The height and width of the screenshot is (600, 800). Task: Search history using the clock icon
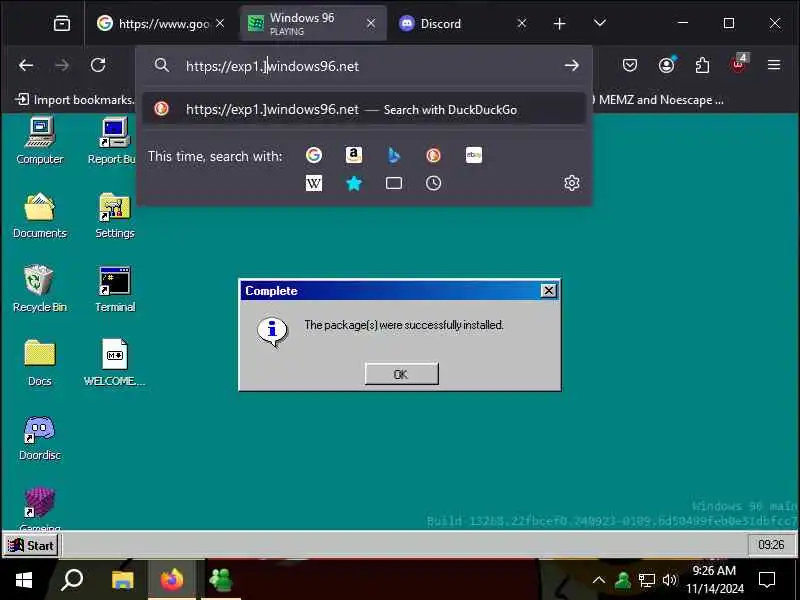tap(433, 183)
